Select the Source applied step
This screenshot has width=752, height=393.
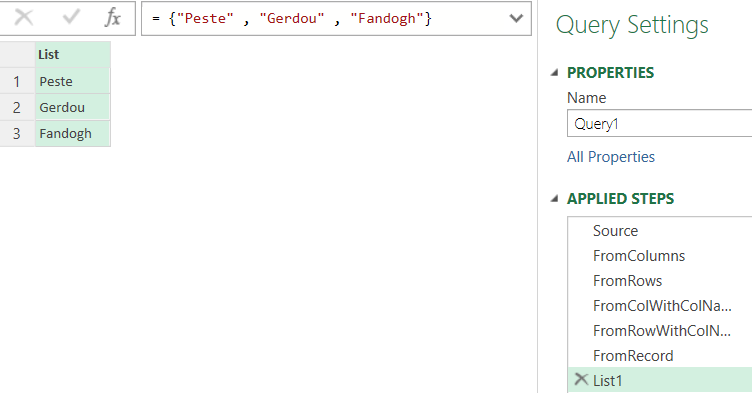tap(660, 230)
